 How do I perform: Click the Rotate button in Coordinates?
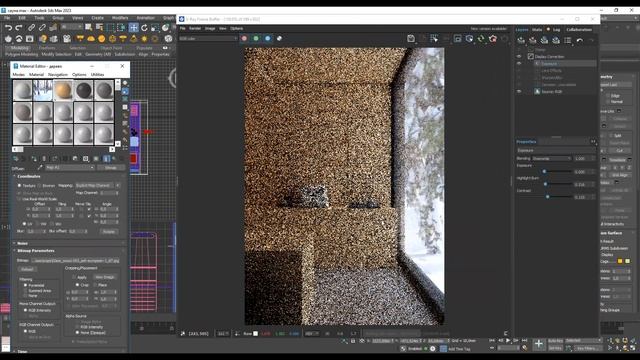click(x=109, y=231)
